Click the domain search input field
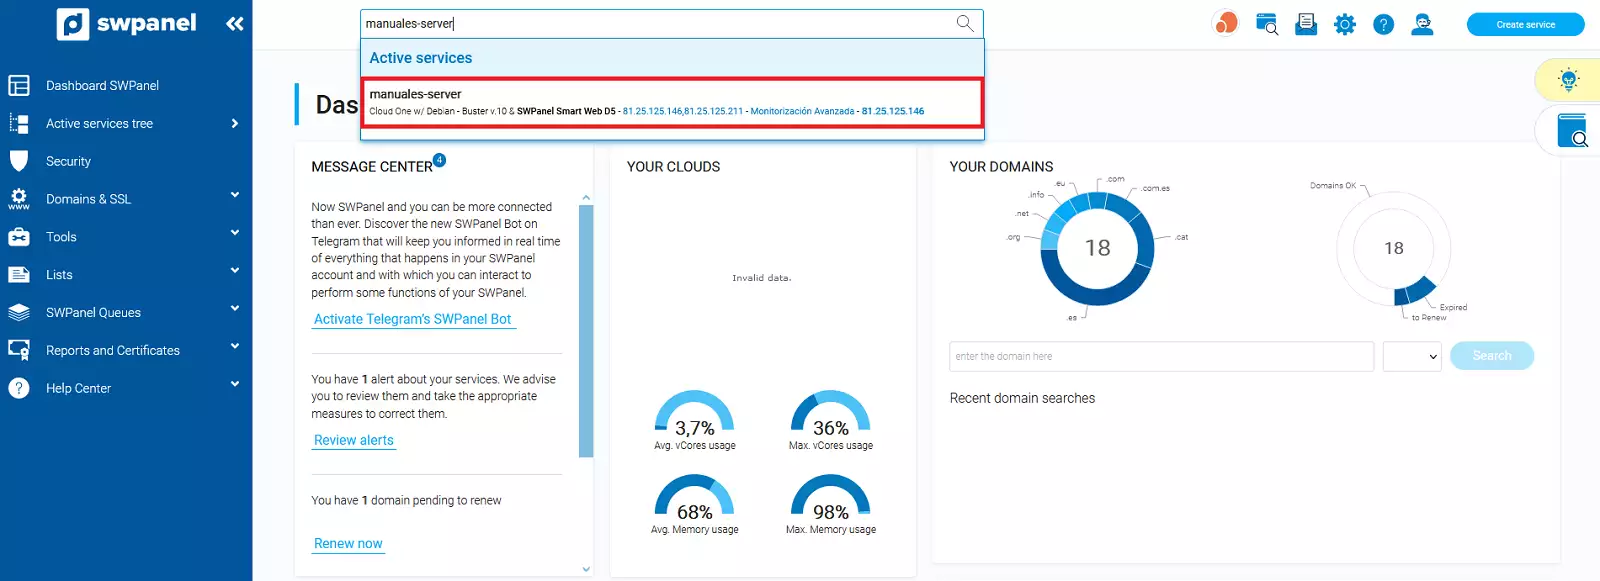The image size is (1600, 581). coord(1161,356)
